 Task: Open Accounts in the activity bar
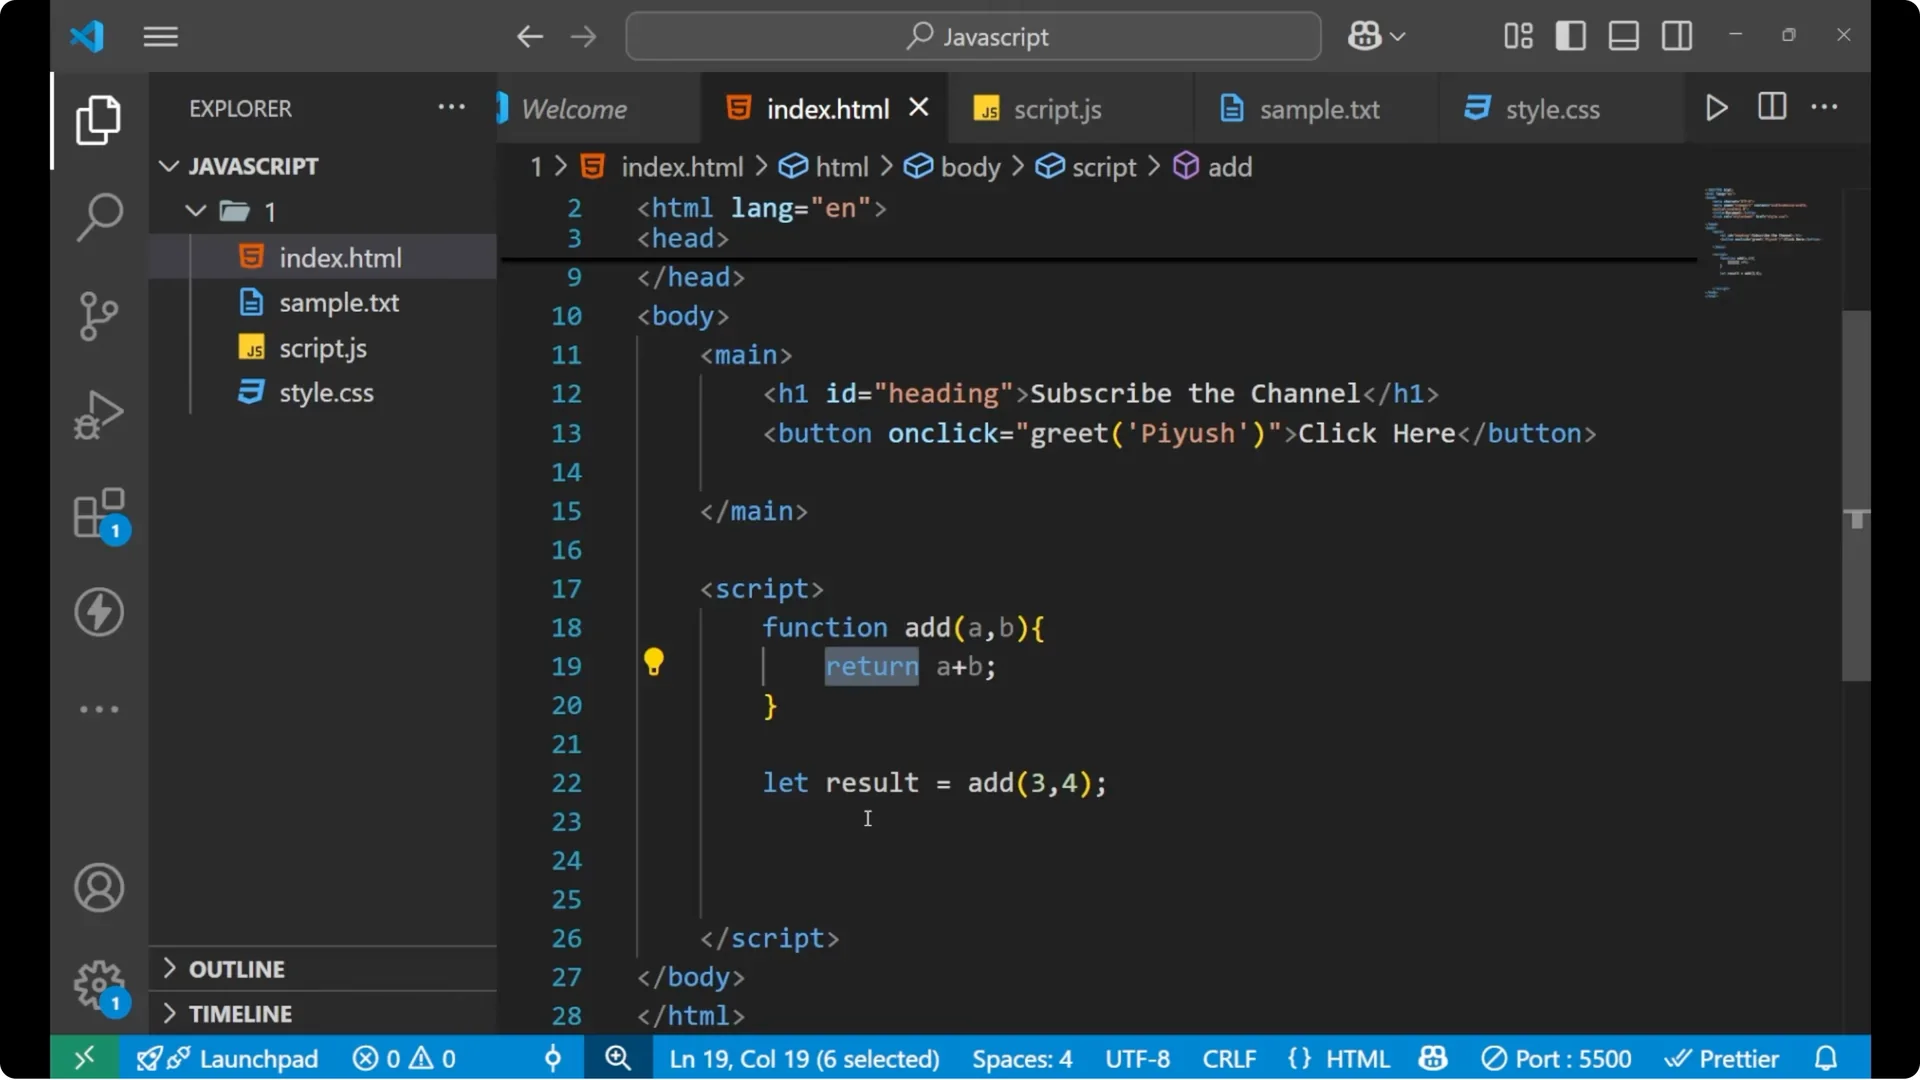click(98, 888)
